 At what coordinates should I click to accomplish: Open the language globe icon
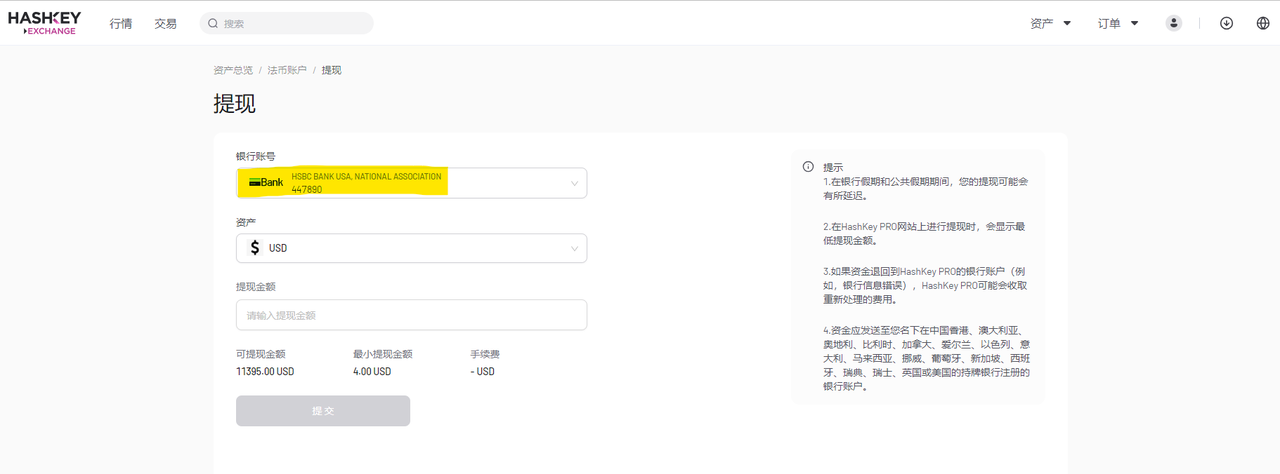1263,23
